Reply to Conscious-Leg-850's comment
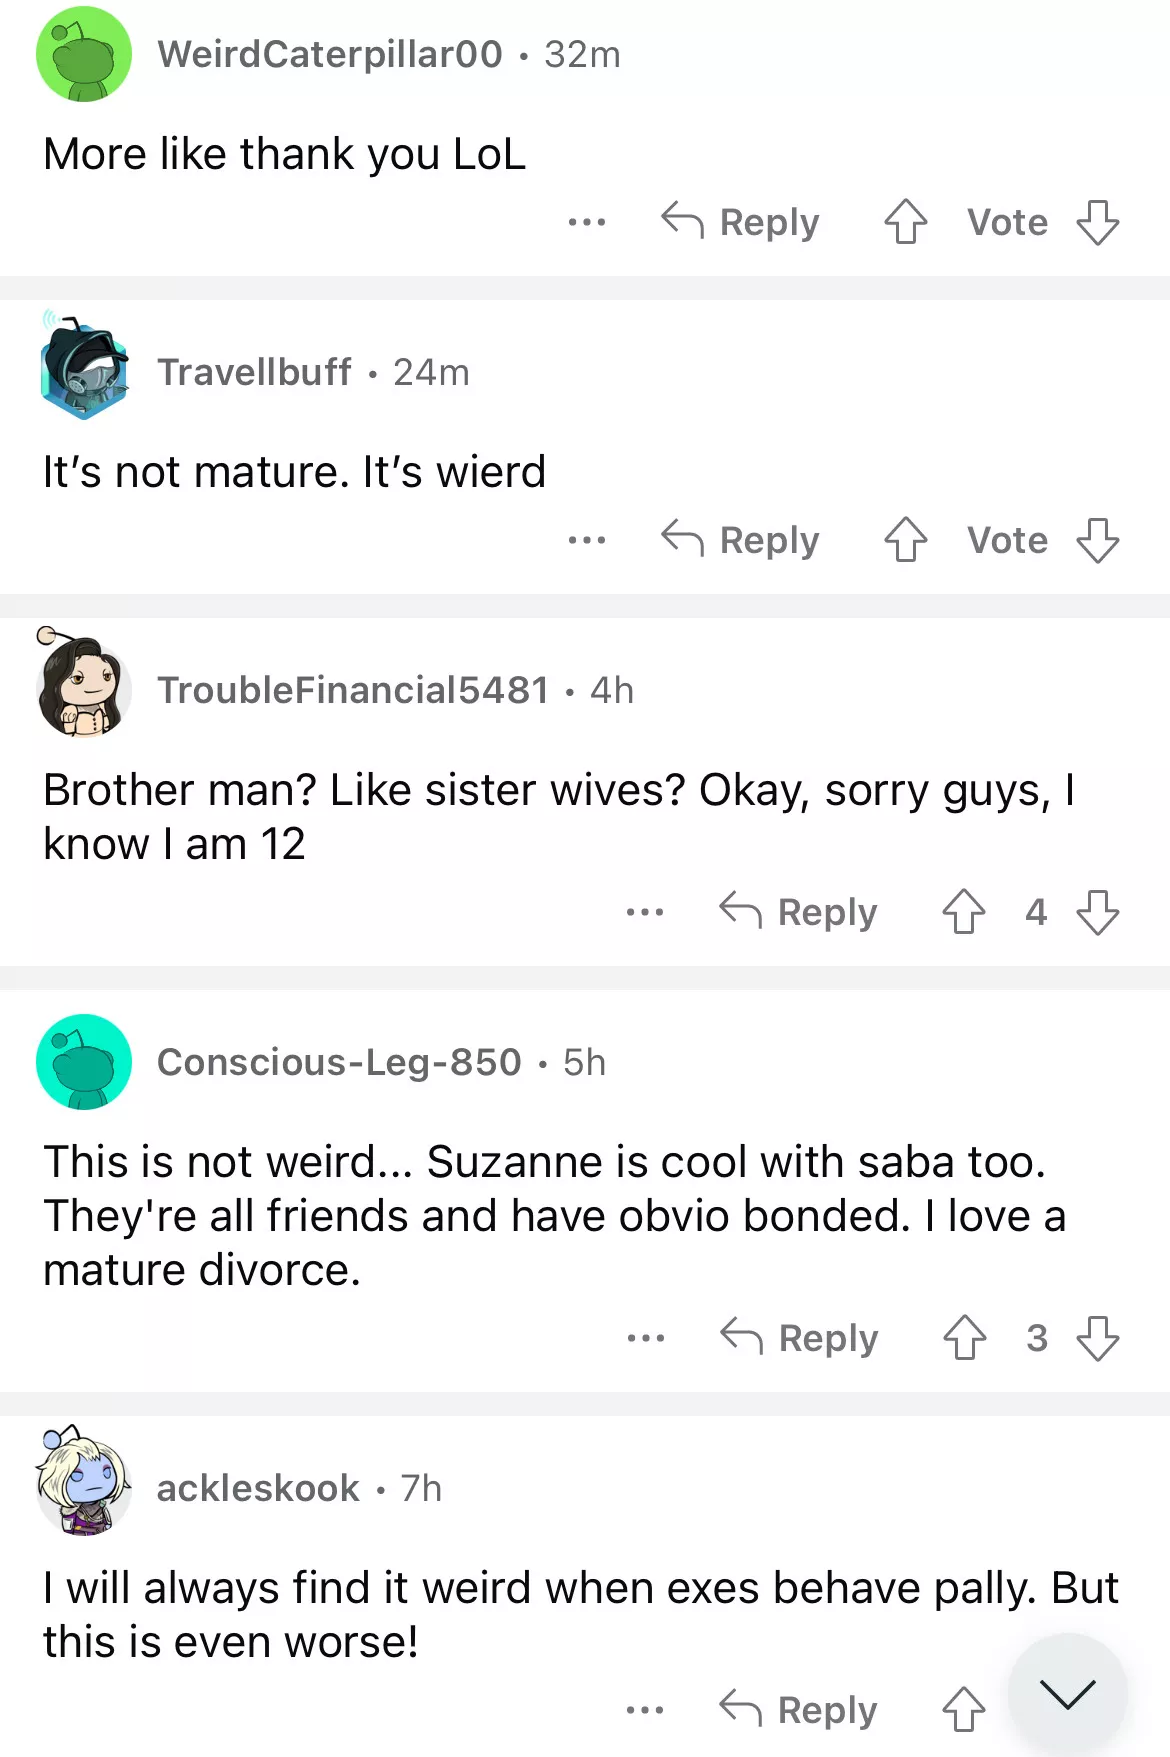The width and height of the screenshot is (1170, 1757). point(799,1338)
